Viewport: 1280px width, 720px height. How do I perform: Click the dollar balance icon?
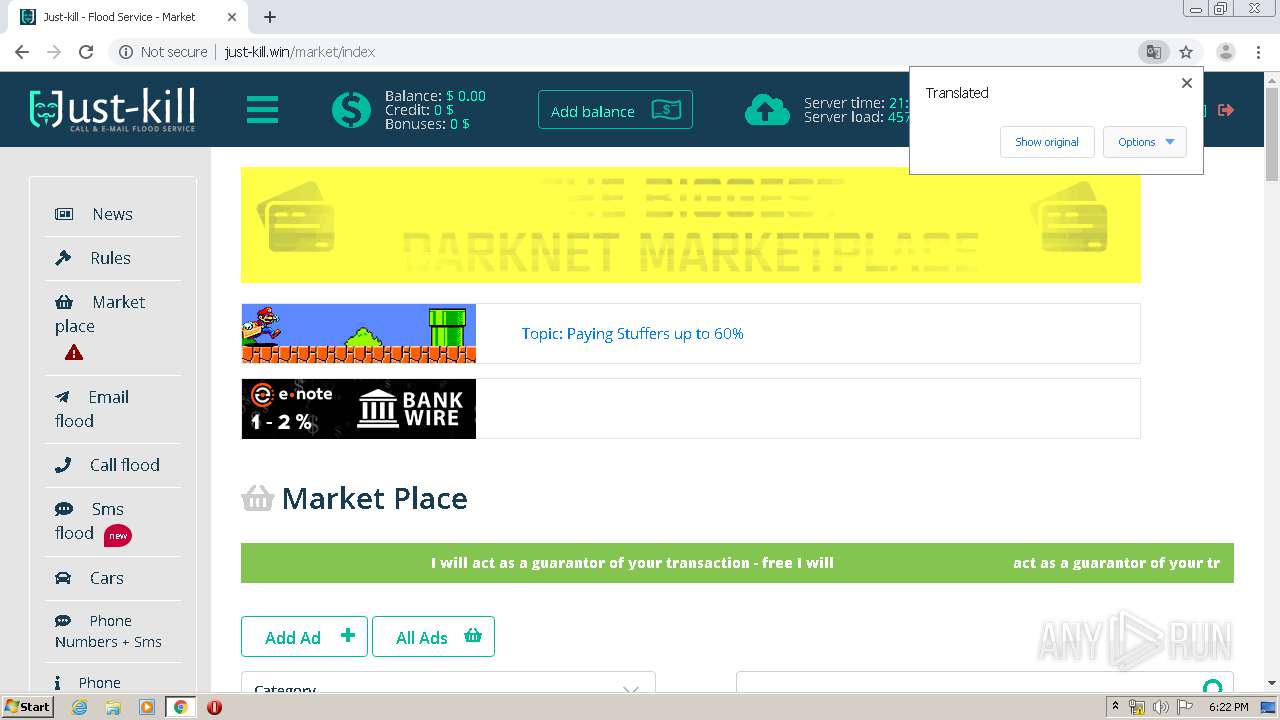point(351,109)
